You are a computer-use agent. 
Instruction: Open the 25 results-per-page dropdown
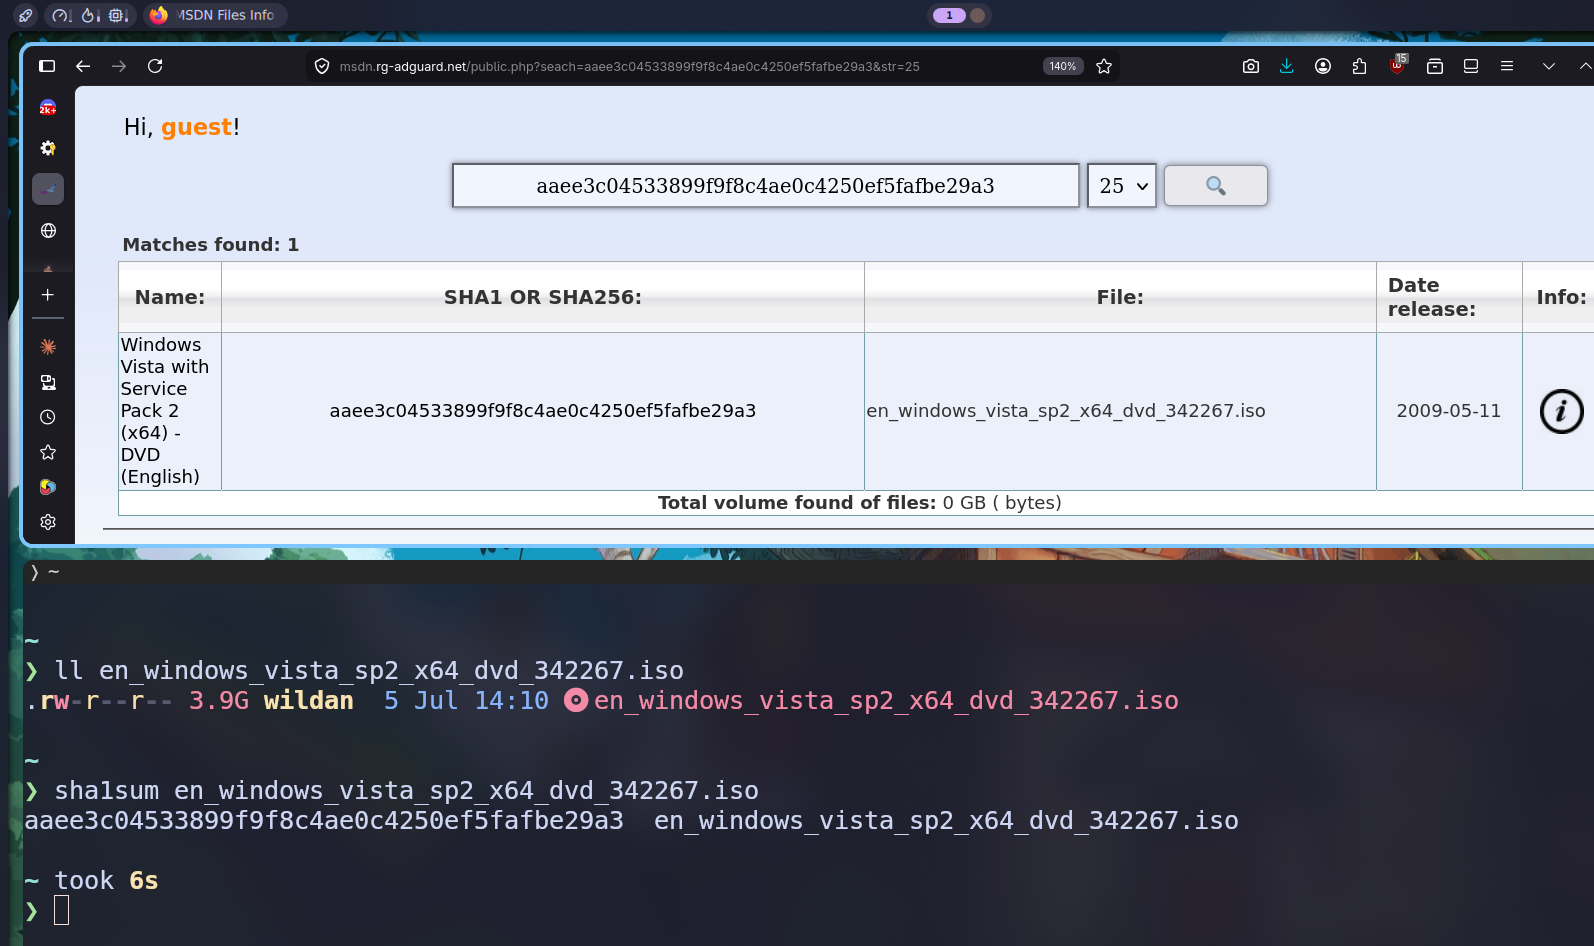(x=1122, y=186)
